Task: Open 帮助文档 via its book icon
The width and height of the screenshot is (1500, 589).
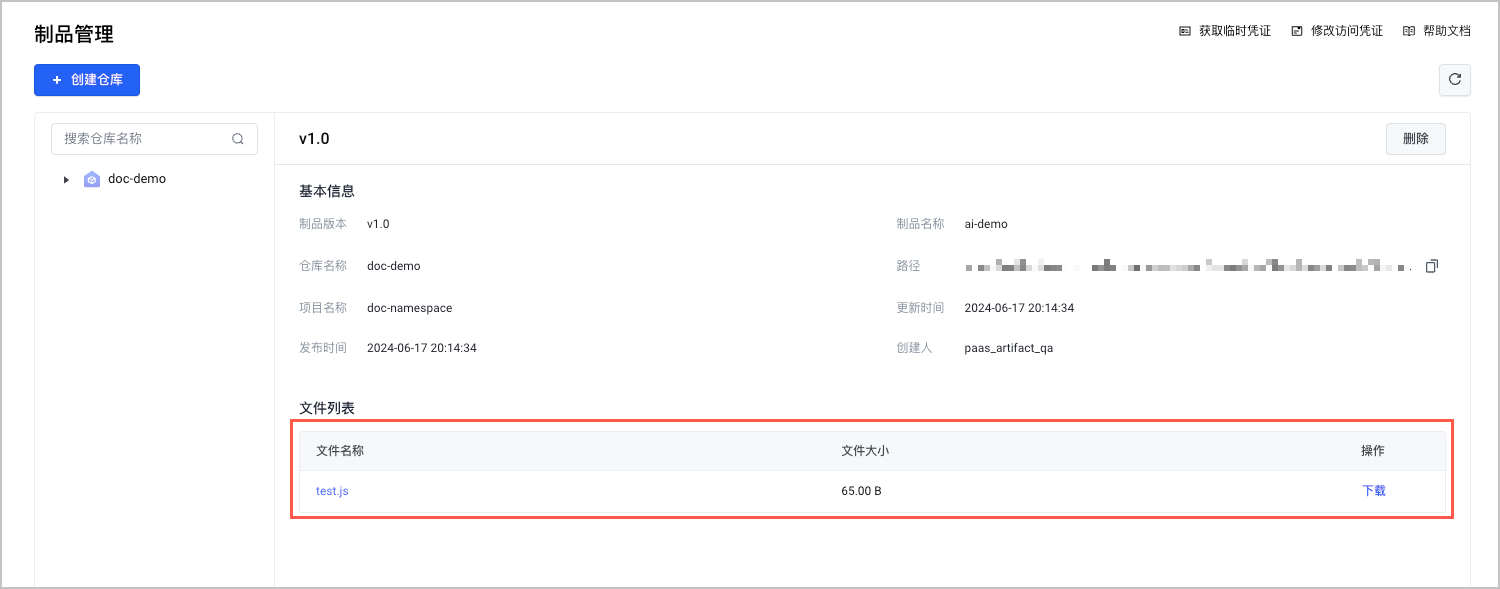Action: [x=1409, y=31]
